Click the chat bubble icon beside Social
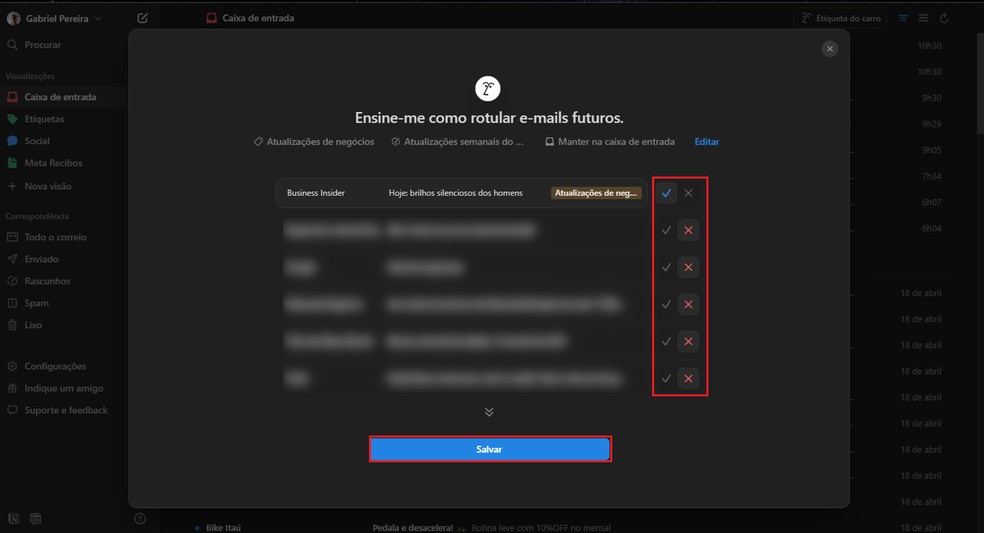The height and width of the screenshot is (533, 984). [x=12, y=141]
